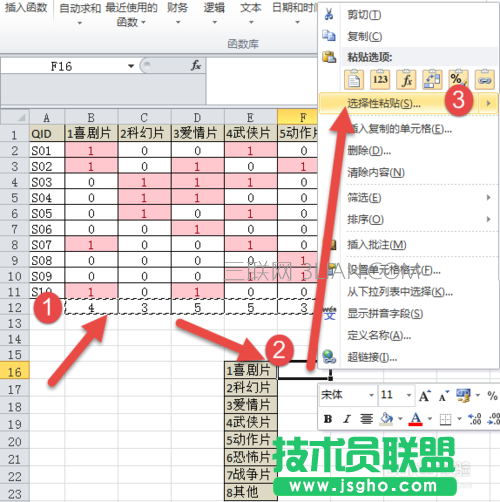Click the Select All corner triangle
500x502 pixels.
coord(21,118)
